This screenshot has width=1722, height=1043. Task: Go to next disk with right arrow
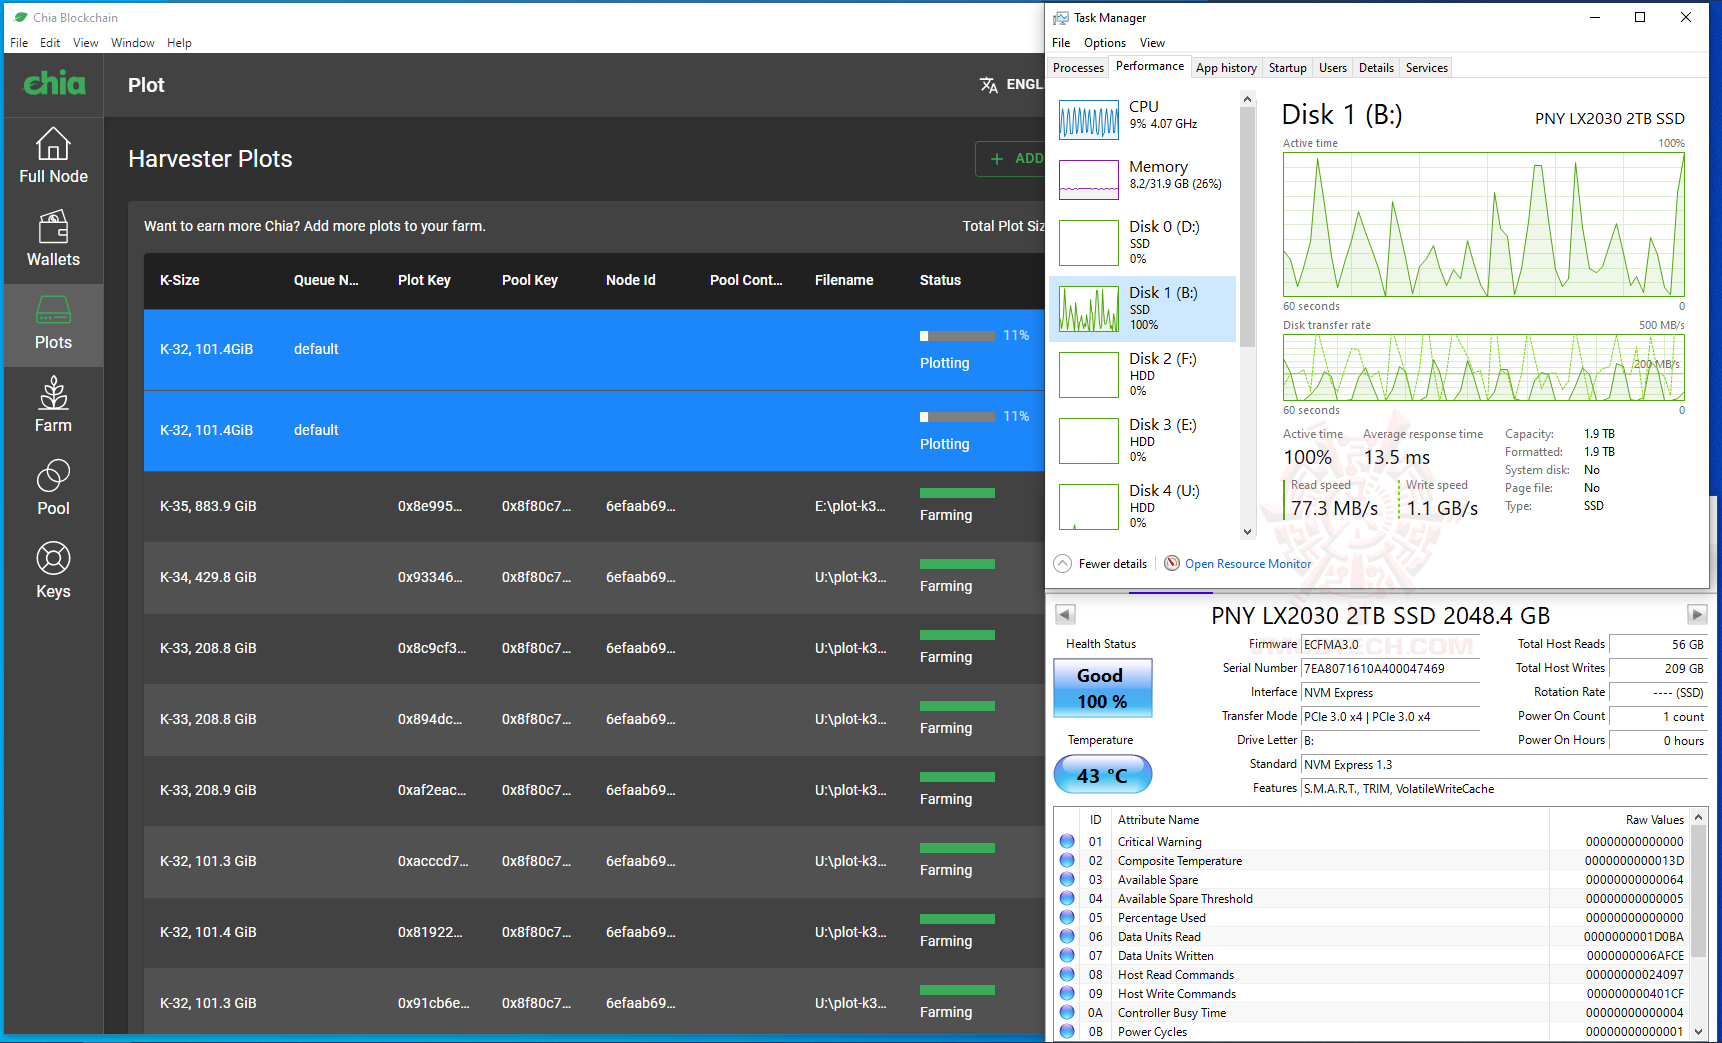[1697, 614]
